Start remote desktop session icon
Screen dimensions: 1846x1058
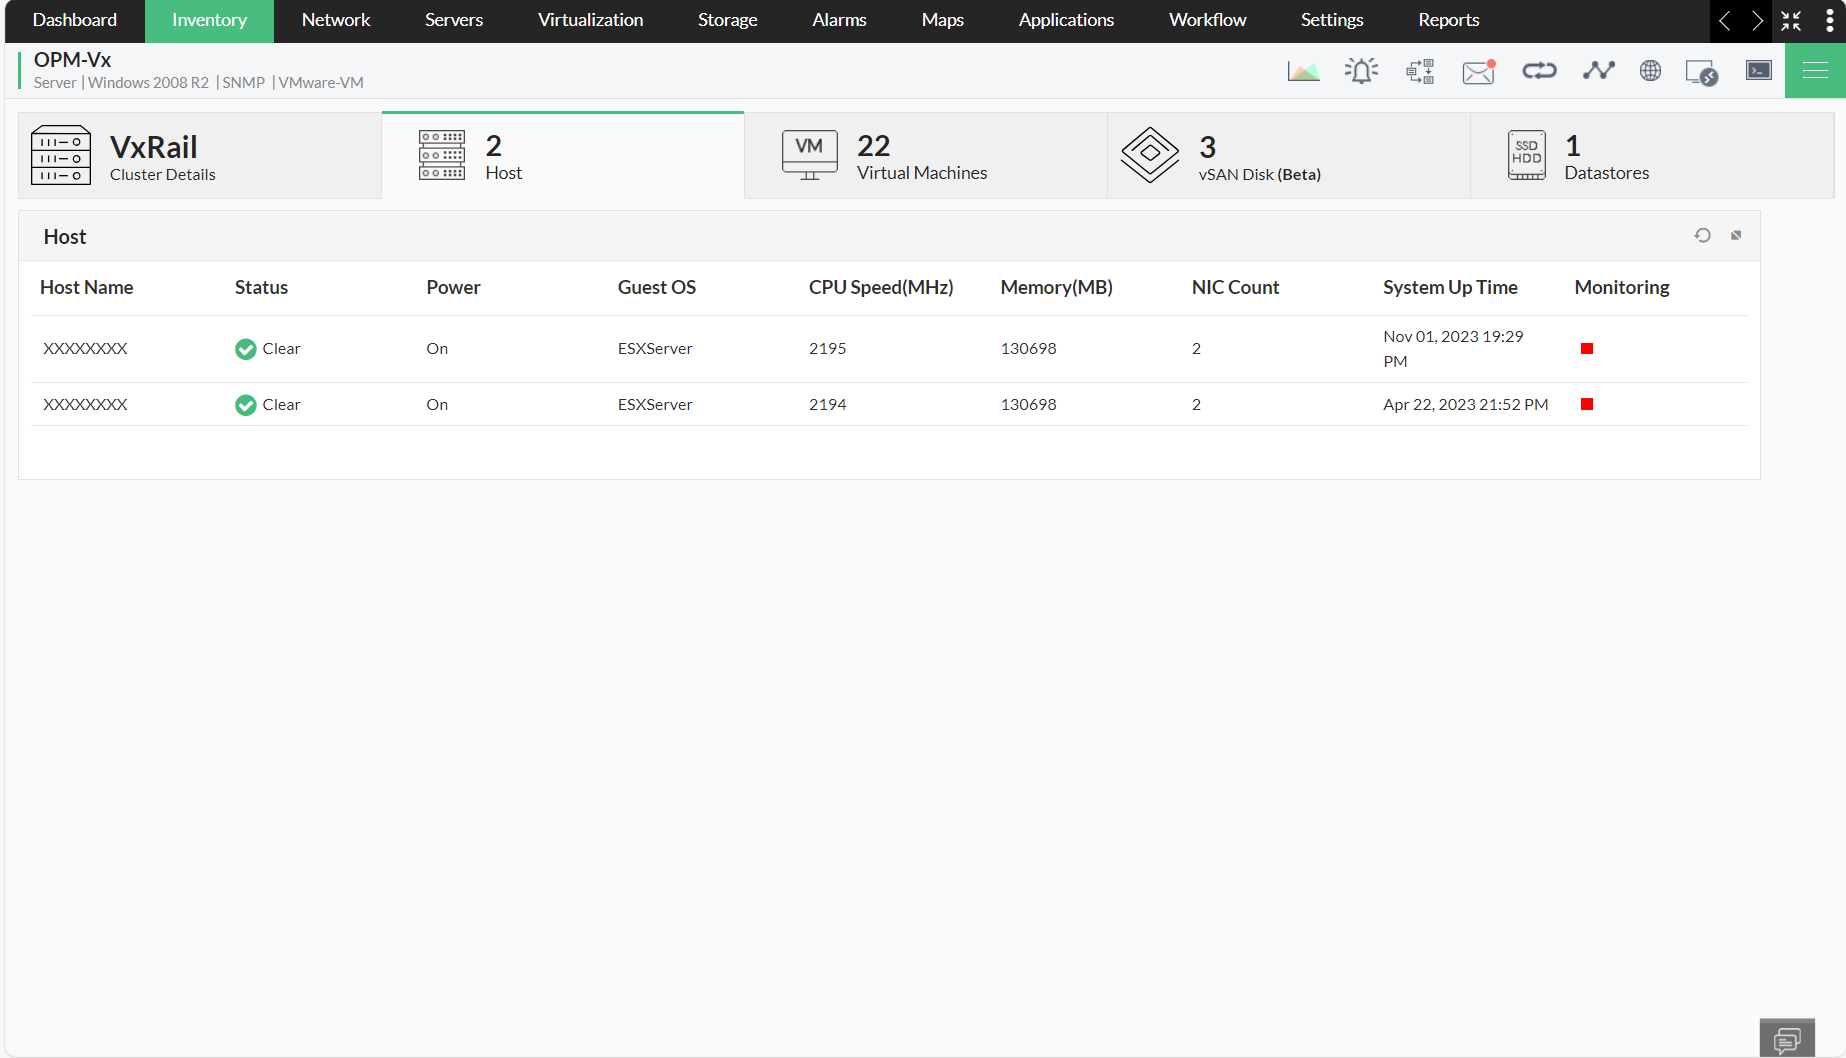pyautogui.click(x=1702, y=70)
